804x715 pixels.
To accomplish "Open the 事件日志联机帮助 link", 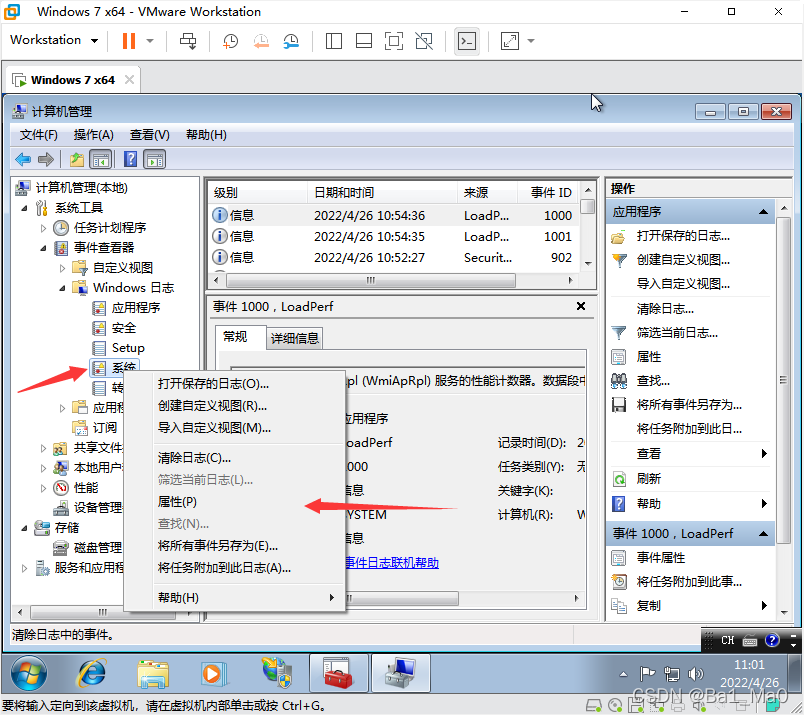I will (x=392, y=563).
